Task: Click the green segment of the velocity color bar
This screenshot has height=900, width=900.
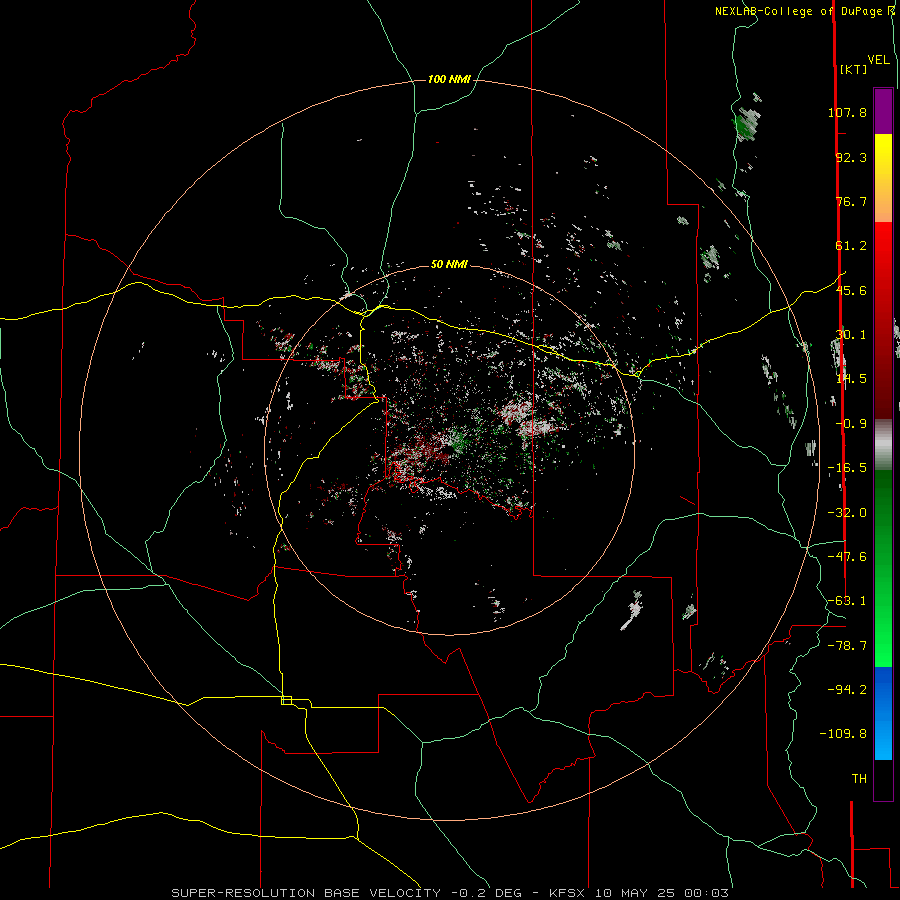Action: [883, 568]
